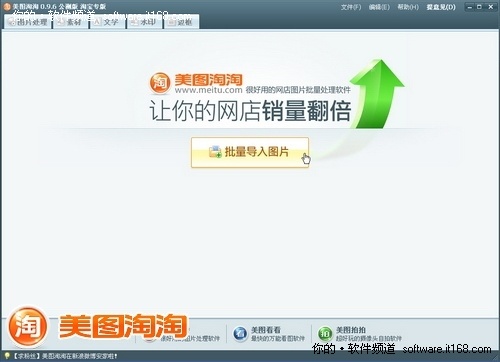Image resolution: width=500 pixels, height=362 pixels.
Task: Maximize the 美图淘淘 window
Action: (x=479, y=7)
